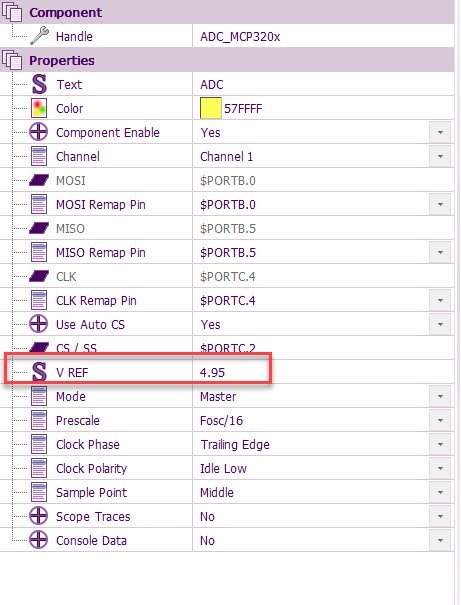Image resolution: width=461 pixels, height=605 pixels.
Task: Click the list icon next to Channel
Action: [x=39, y=156]
